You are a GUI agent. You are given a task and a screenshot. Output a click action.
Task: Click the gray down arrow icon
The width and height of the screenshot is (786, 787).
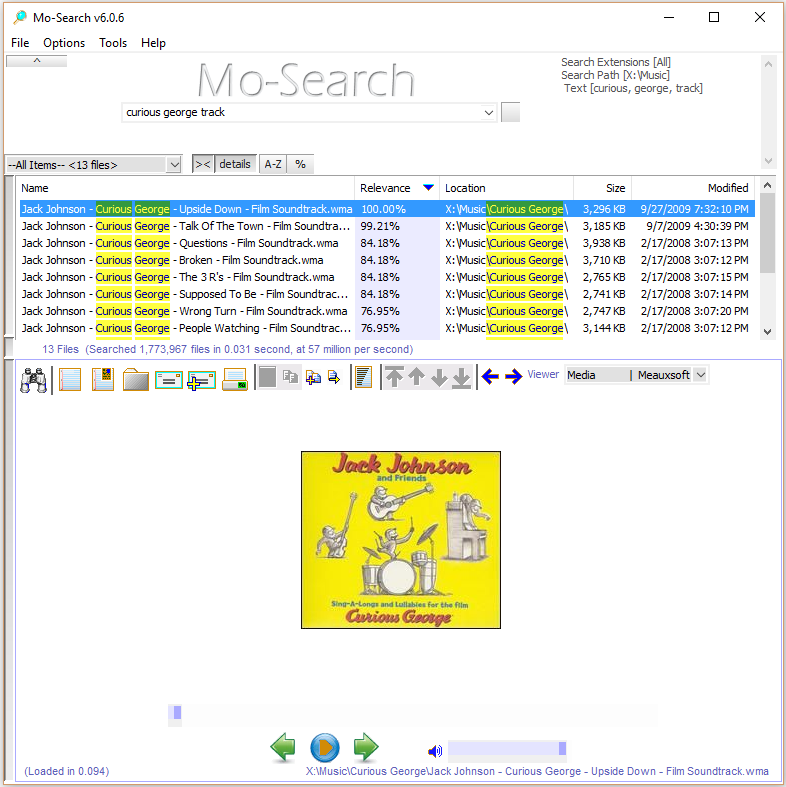point(439,378)
